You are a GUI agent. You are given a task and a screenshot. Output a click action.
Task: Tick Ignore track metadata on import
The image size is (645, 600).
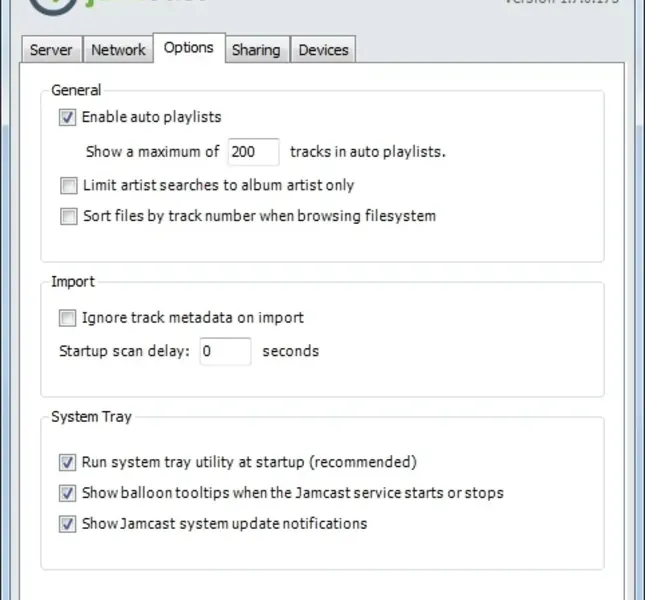[x=68, y=318]
